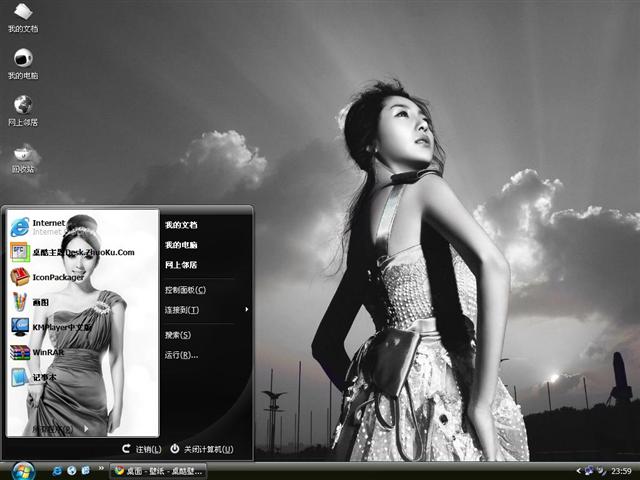Launch IconPackager from the Start menu
This screenshot has width=640, height=480.
tap(47, 277)
